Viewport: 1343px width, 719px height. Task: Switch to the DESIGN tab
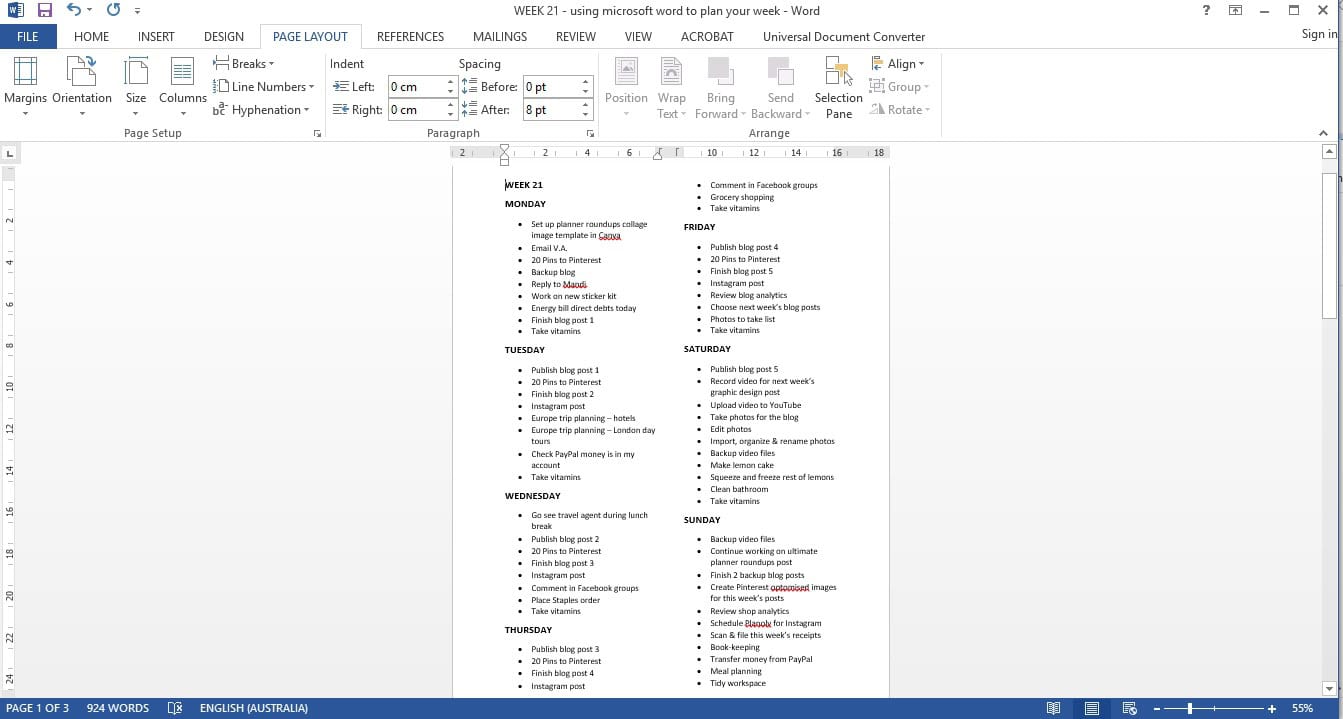(x=224, y=37)
